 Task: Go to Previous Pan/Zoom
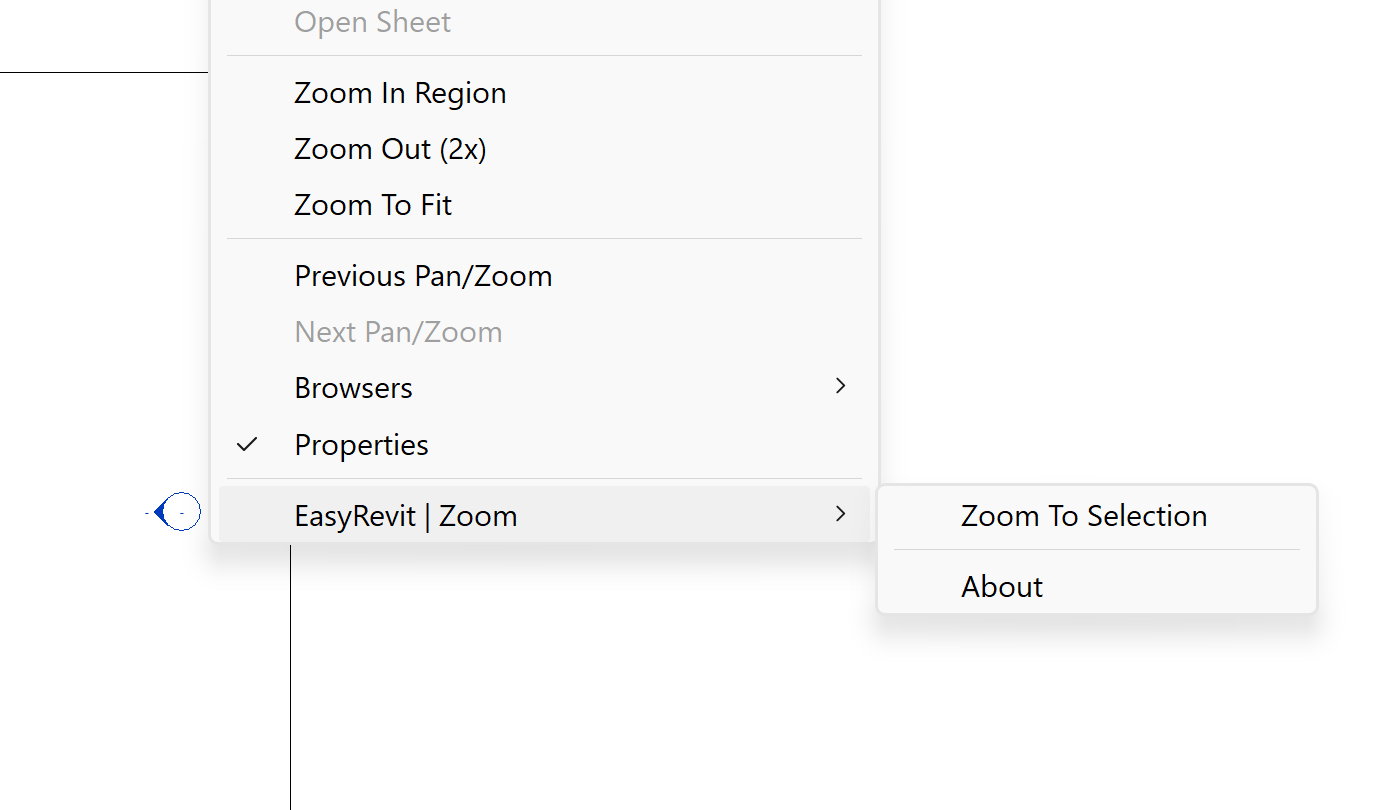(x=423, y=276)
